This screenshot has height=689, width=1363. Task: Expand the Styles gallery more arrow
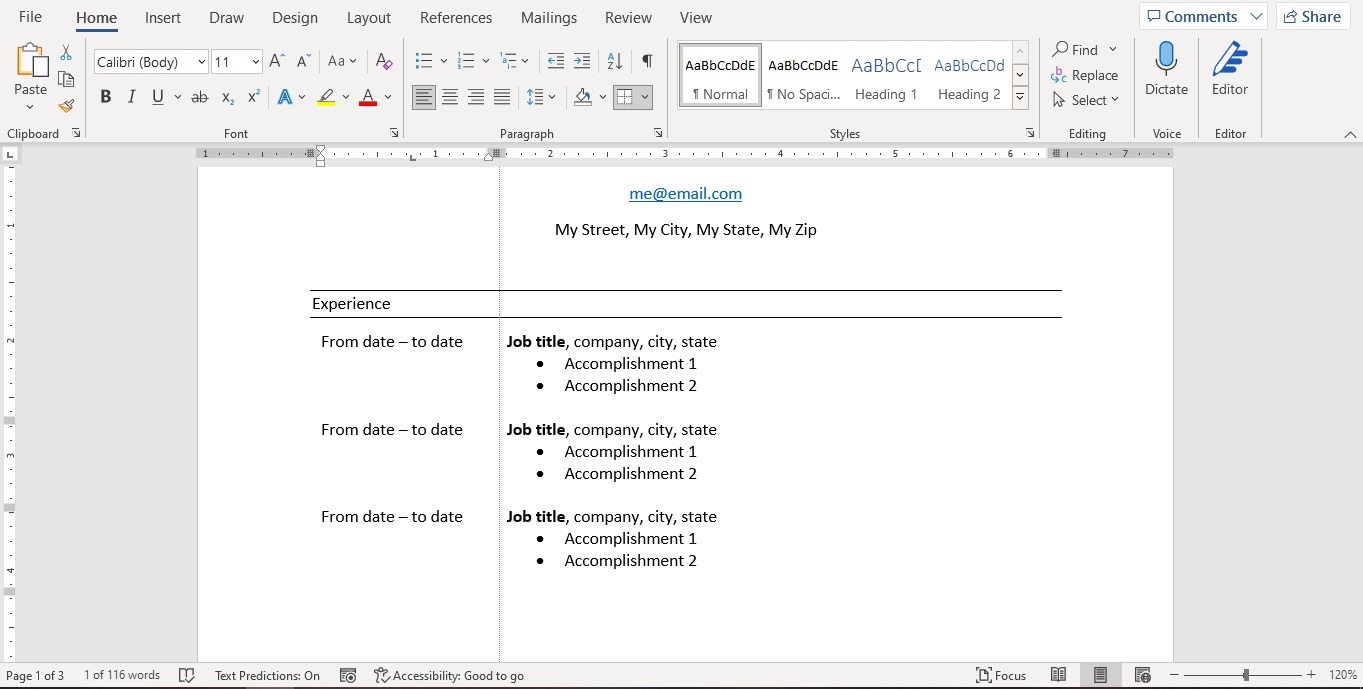coord(1020,98)
